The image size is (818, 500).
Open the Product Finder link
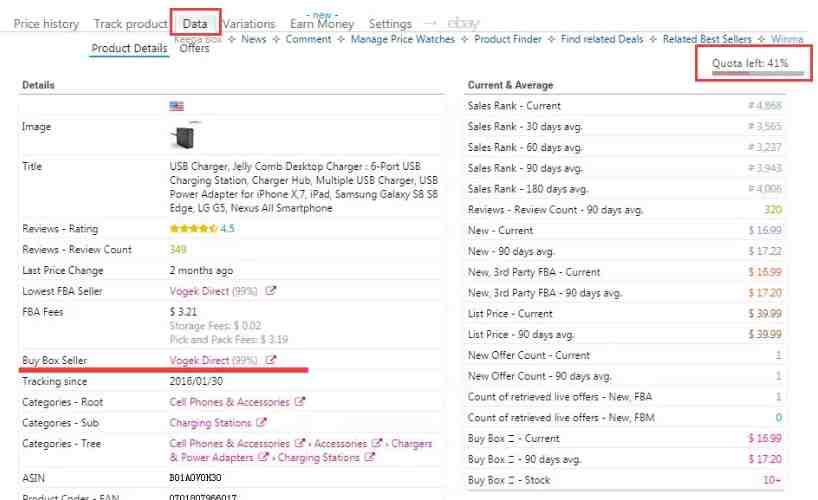click(508, 39)
